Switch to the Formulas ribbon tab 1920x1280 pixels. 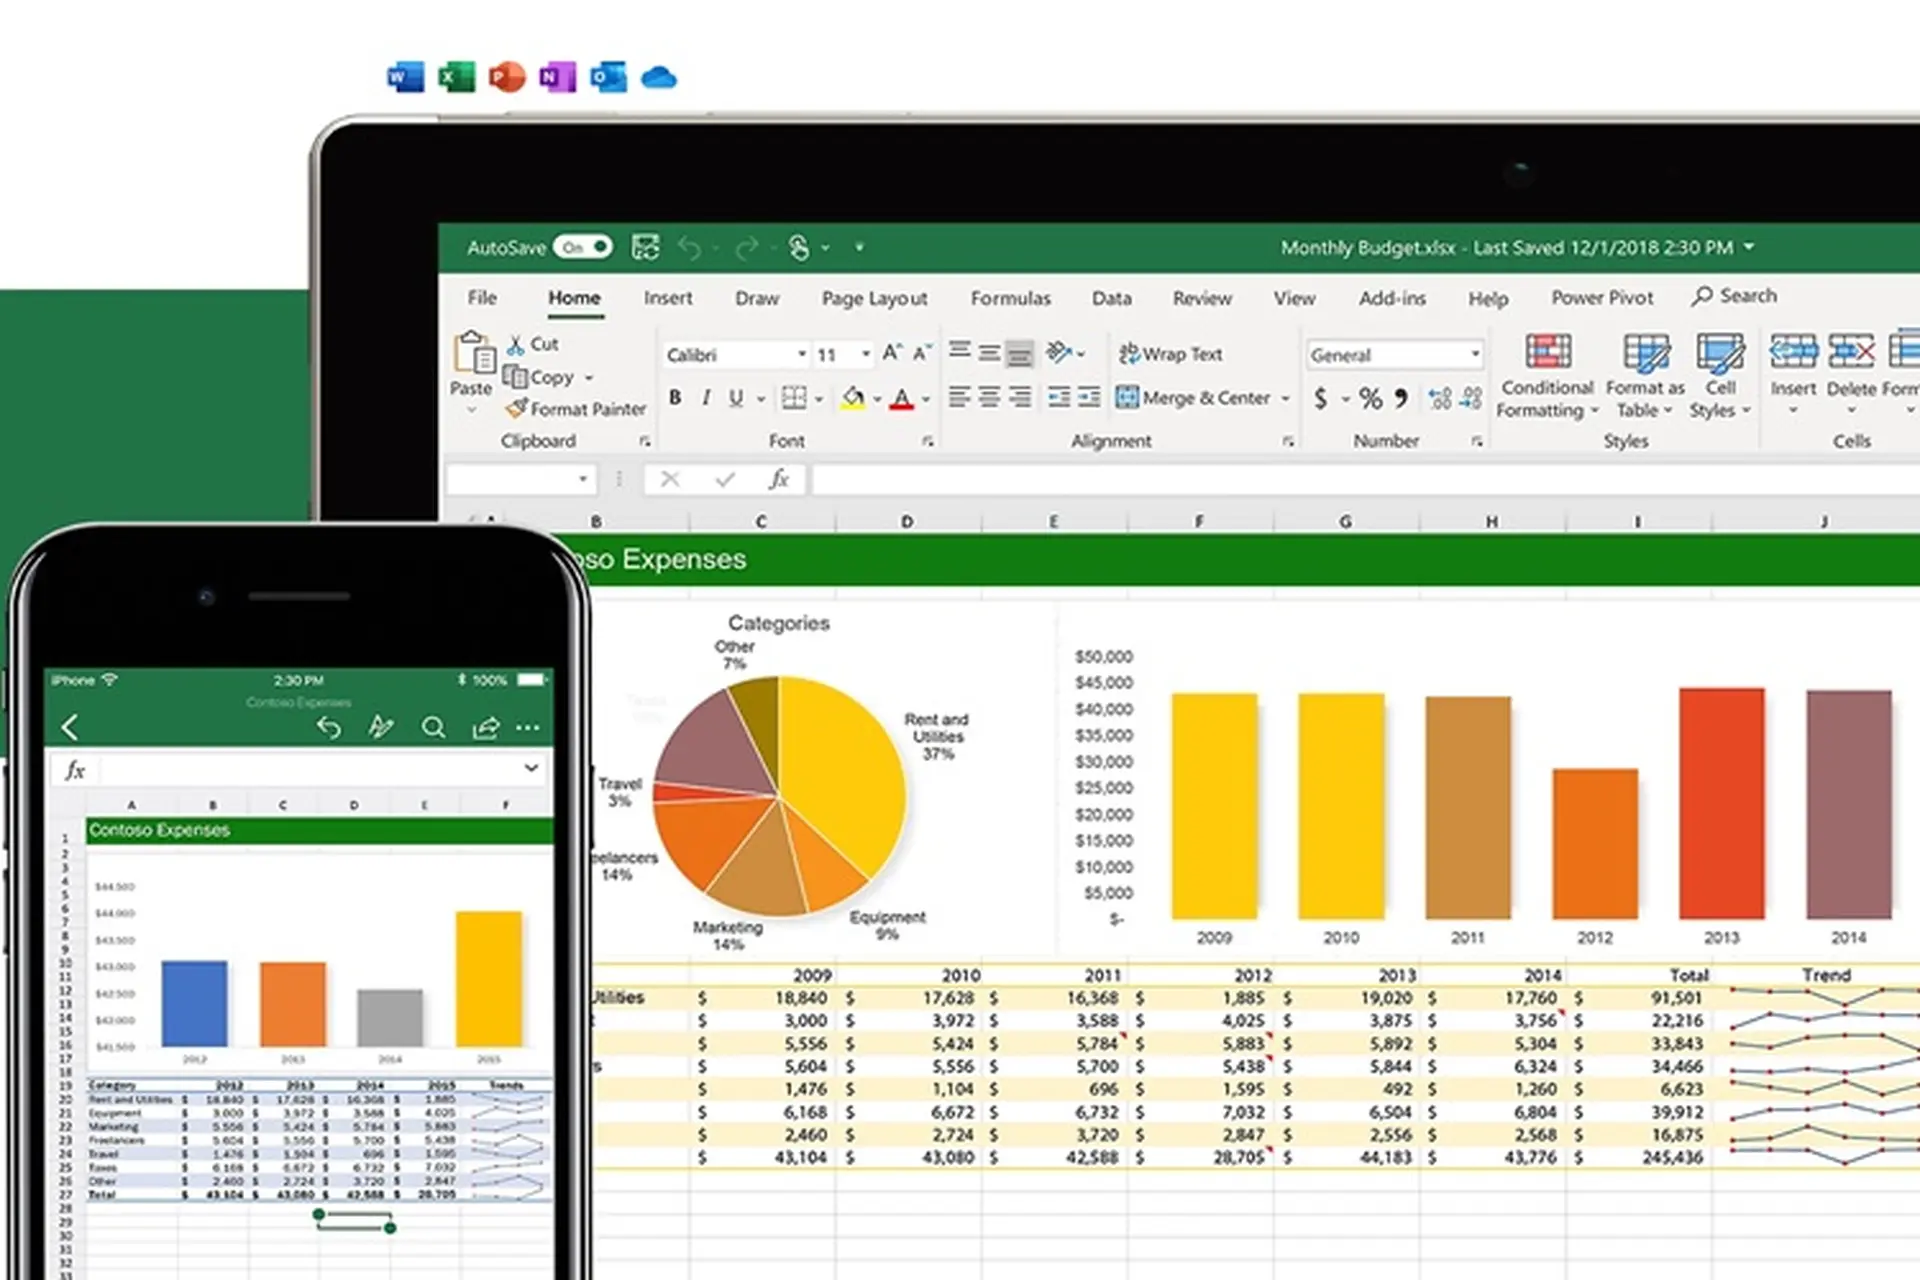click(x=1010, y=298)
